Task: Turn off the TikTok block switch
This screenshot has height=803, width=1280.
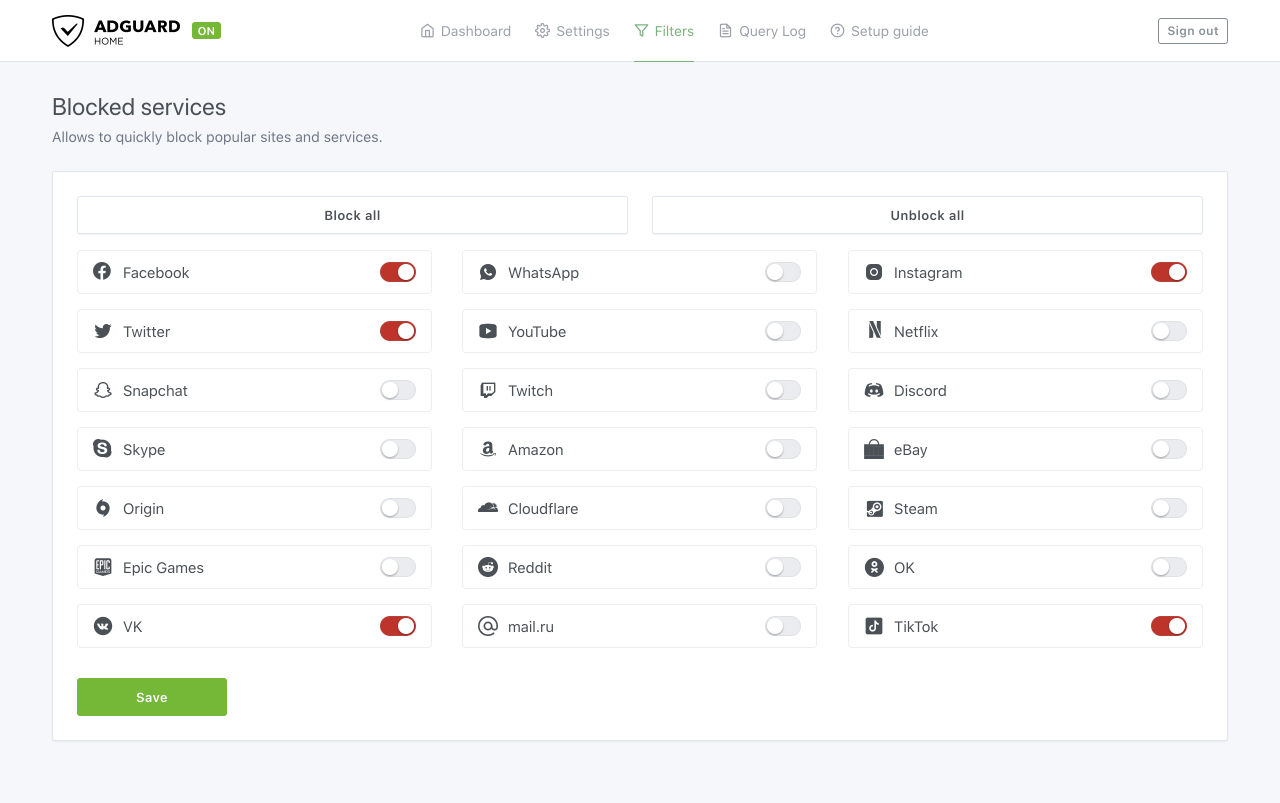Action: (x=1168, y=626)
